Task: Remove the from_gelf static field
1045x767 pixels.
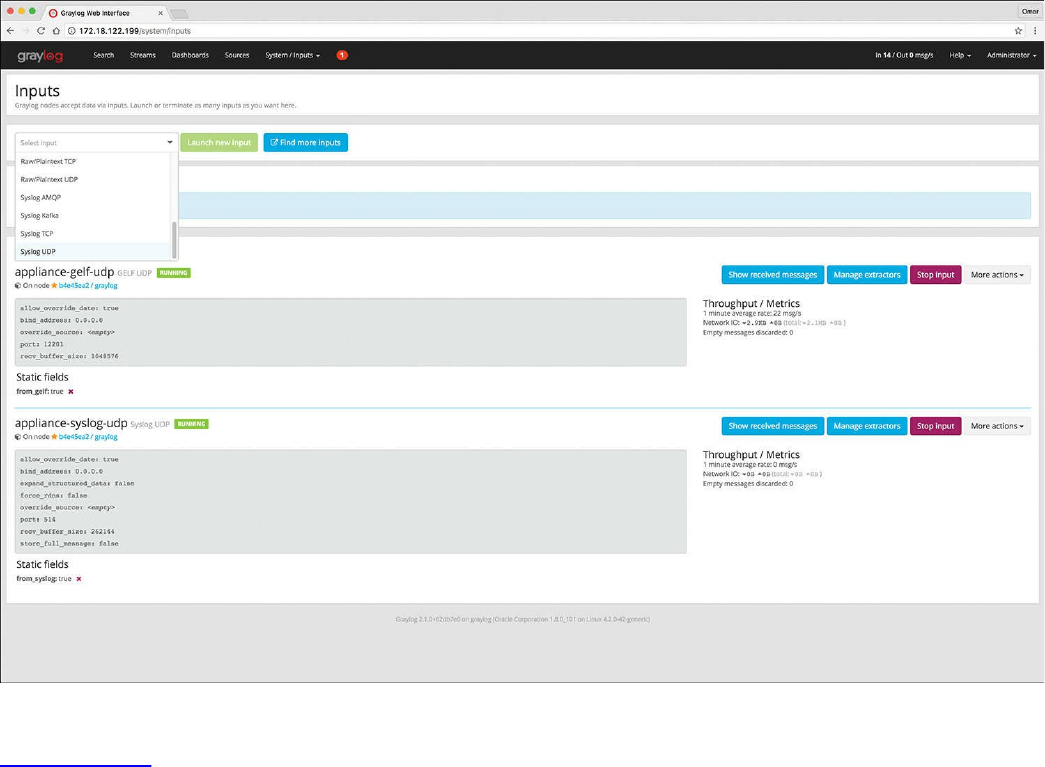Action: [71, 392]
